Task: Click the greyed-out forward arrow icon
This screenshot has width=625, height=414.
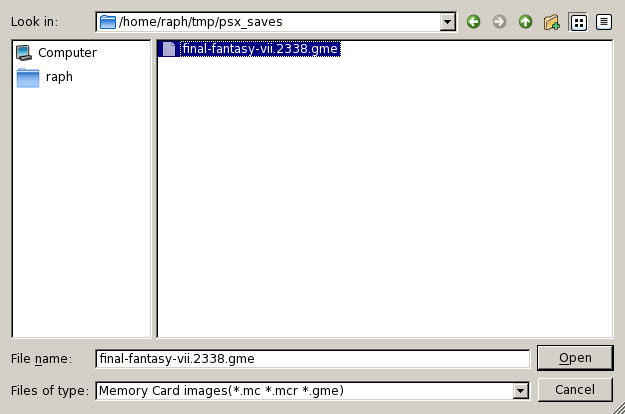Action: (x=499, y=22)
